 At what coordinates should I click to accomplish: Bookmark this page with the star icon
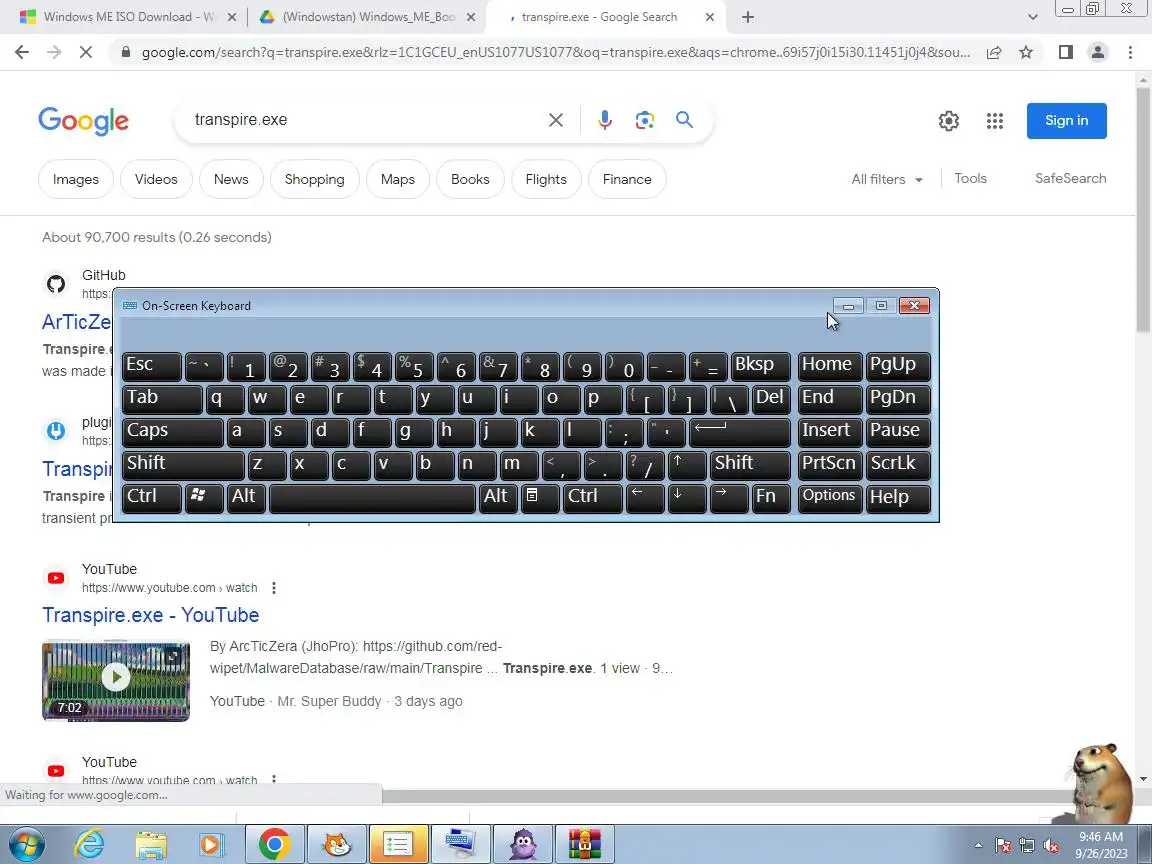(1026, 52)
